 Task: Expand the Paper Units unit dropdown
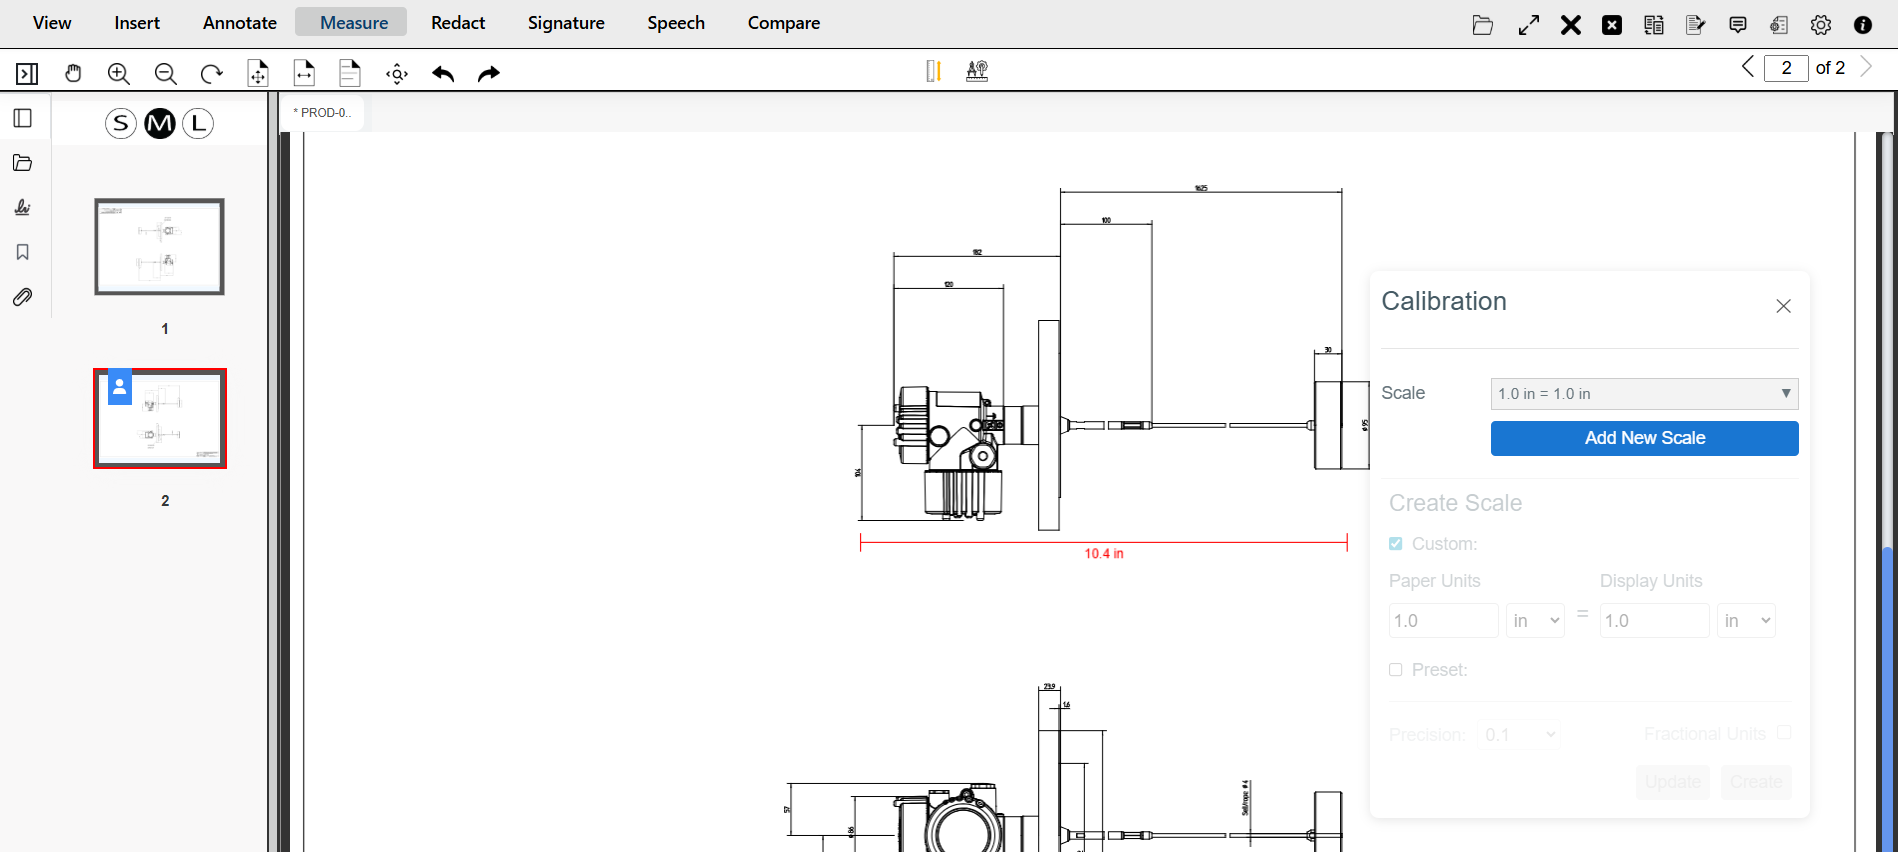pos(1535,621)
